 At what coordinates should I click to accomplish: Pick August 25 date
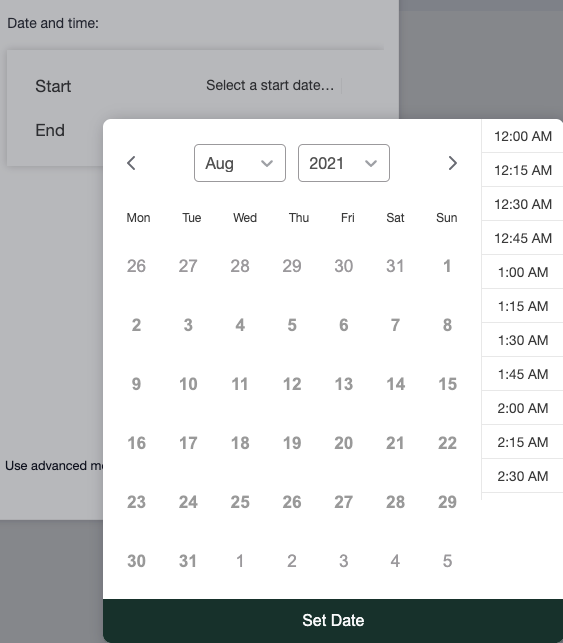[240, 502]
